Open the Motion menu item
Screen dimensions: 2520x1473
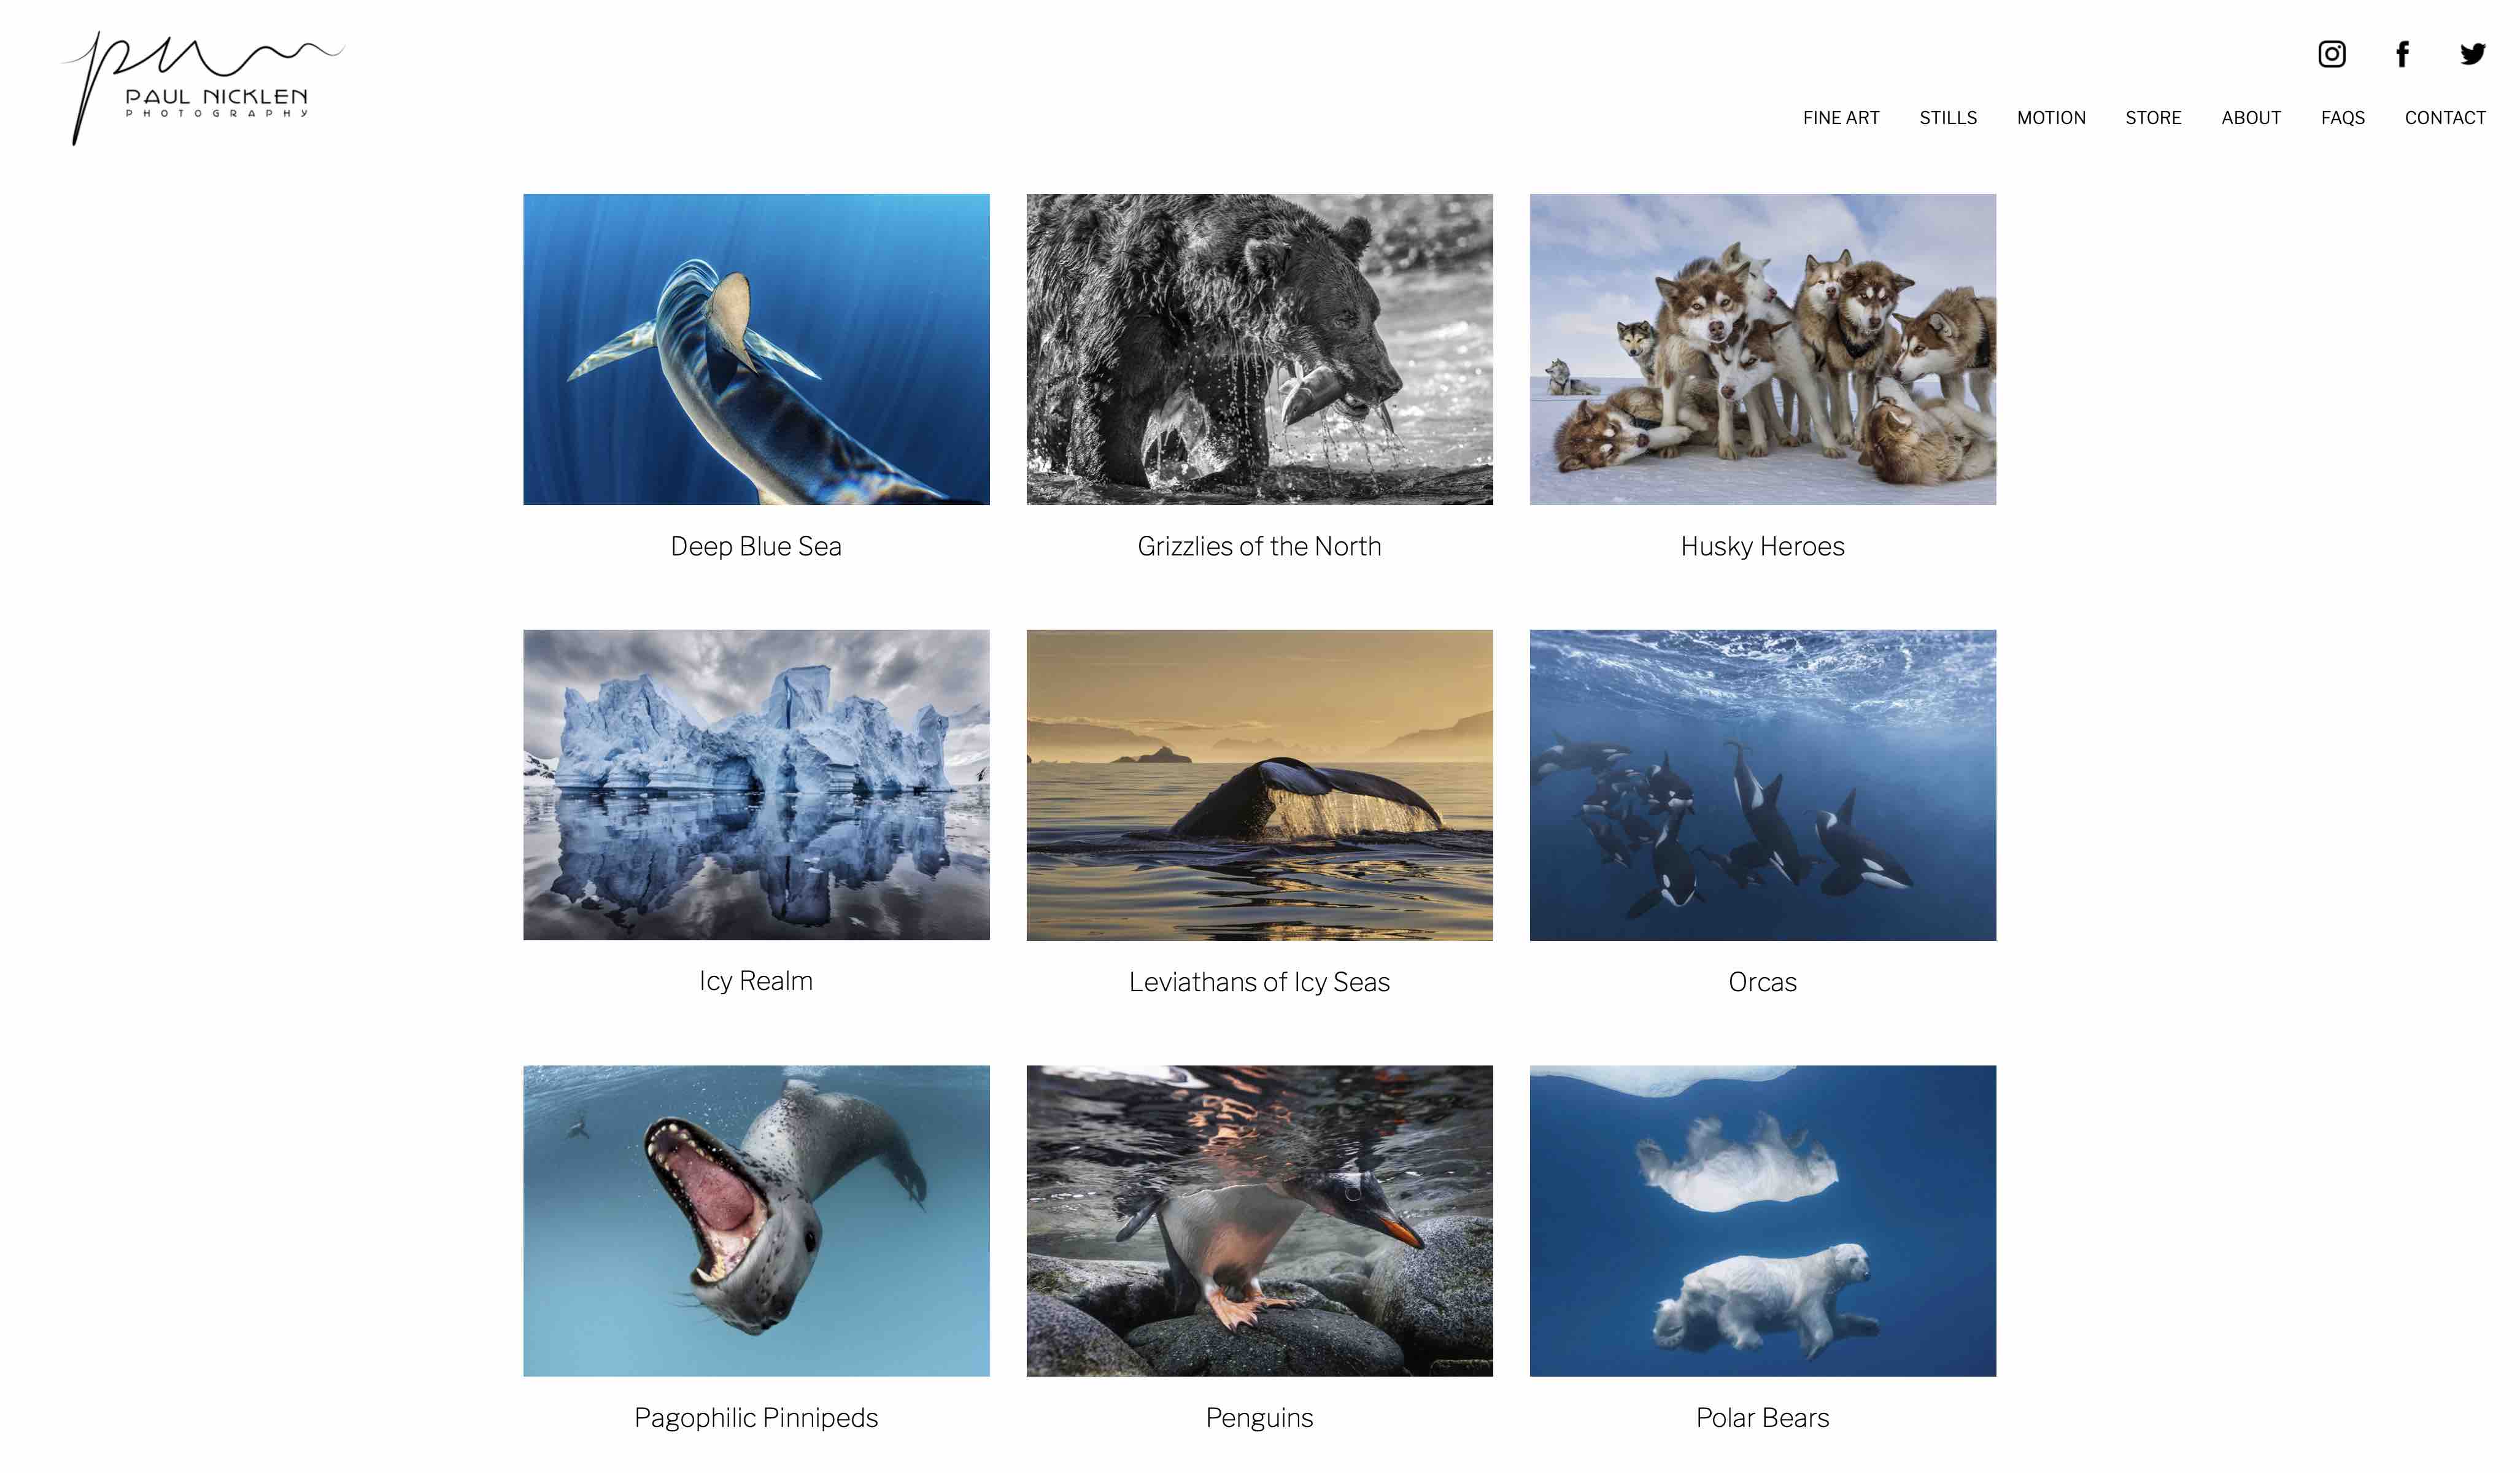2051,118
